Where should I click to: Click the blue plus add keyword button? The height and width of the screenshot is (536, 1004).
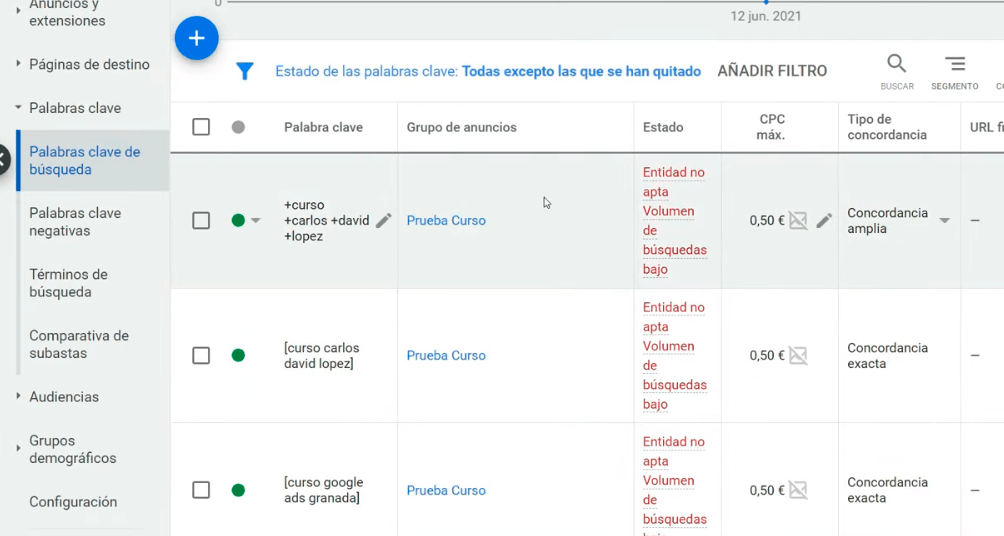coord(197,38)
